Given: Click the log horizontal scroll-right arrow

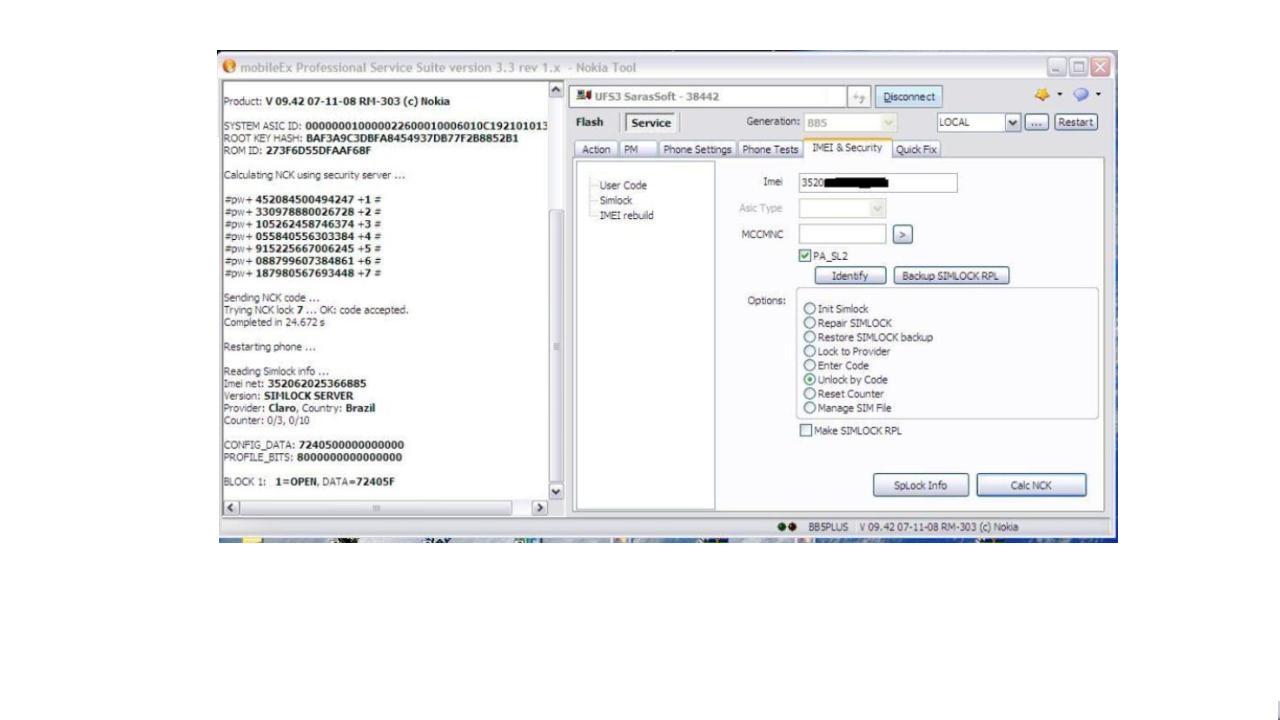Looking at the screenshot, I should tap(541, 508).
